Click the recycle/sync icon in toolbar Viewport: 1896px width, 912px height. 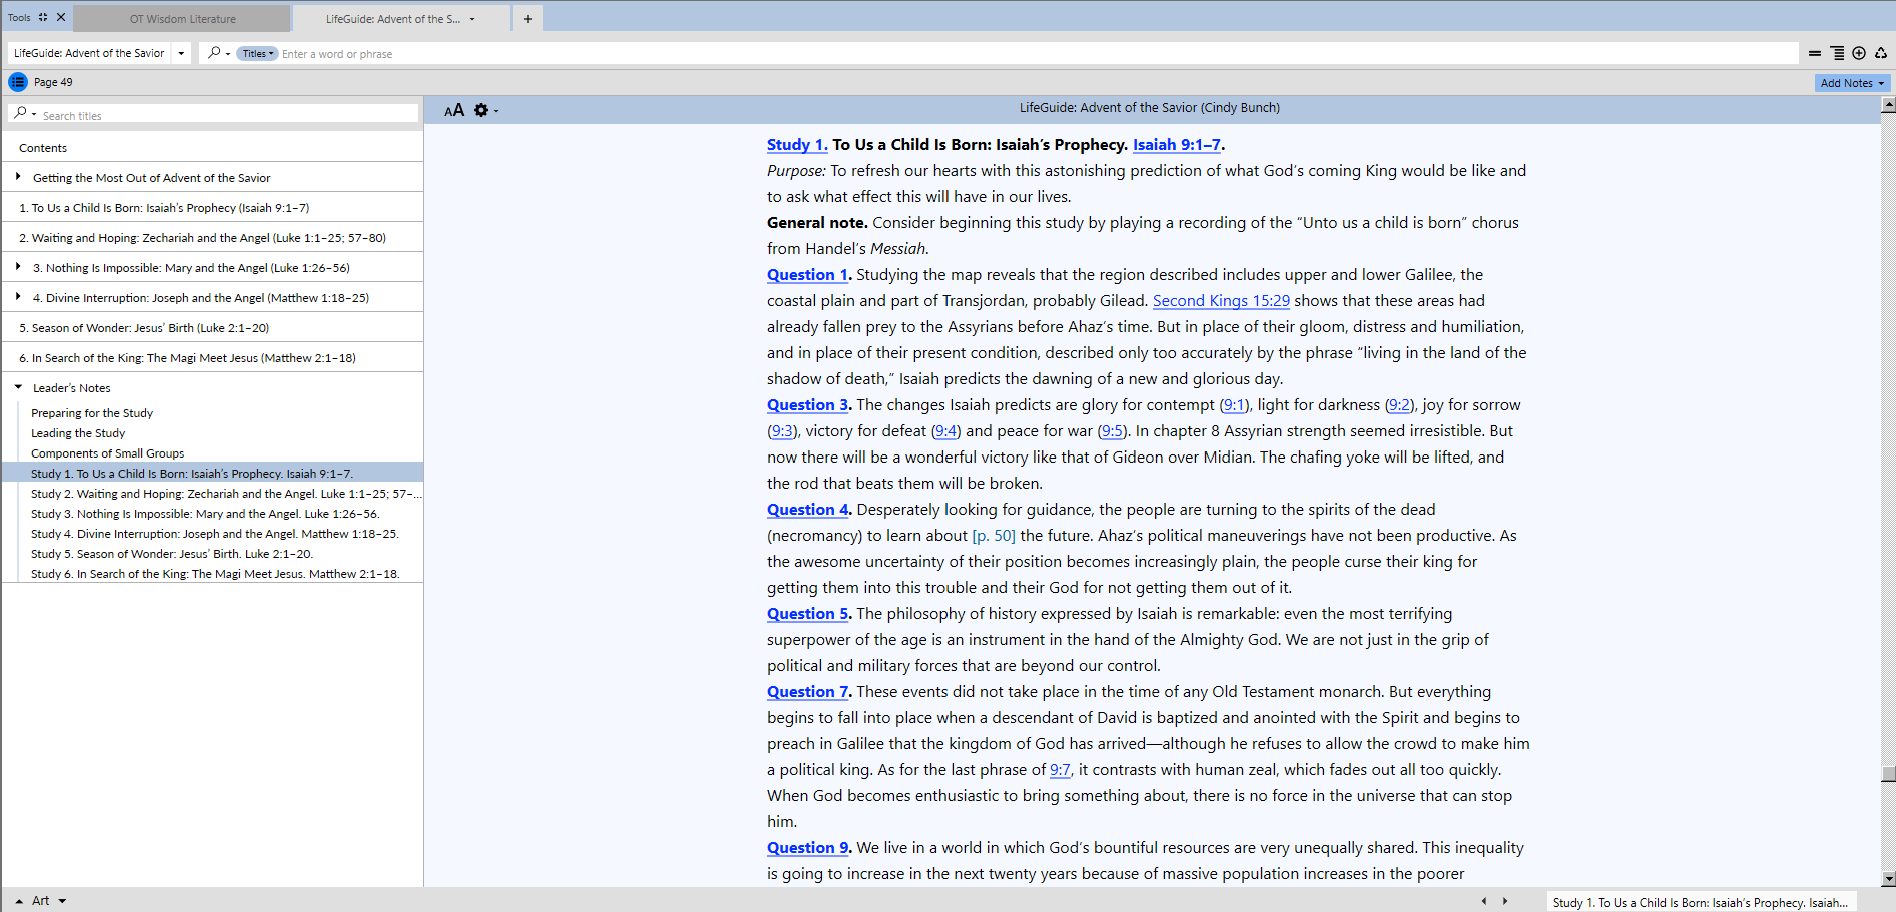[x=1881, y=53]
